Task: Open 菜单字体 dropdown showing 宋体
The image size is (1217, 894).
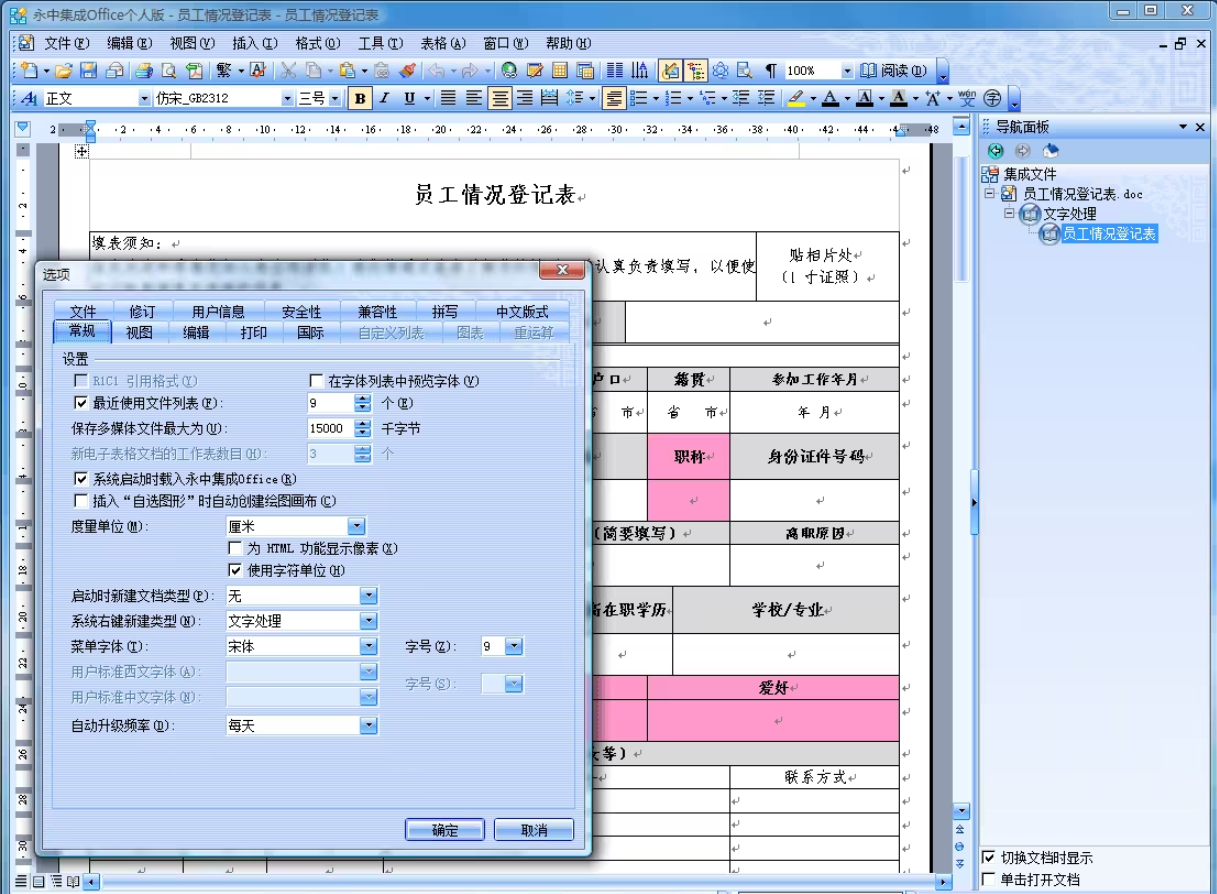Action: pyautogui.click(x=368, y=647)
